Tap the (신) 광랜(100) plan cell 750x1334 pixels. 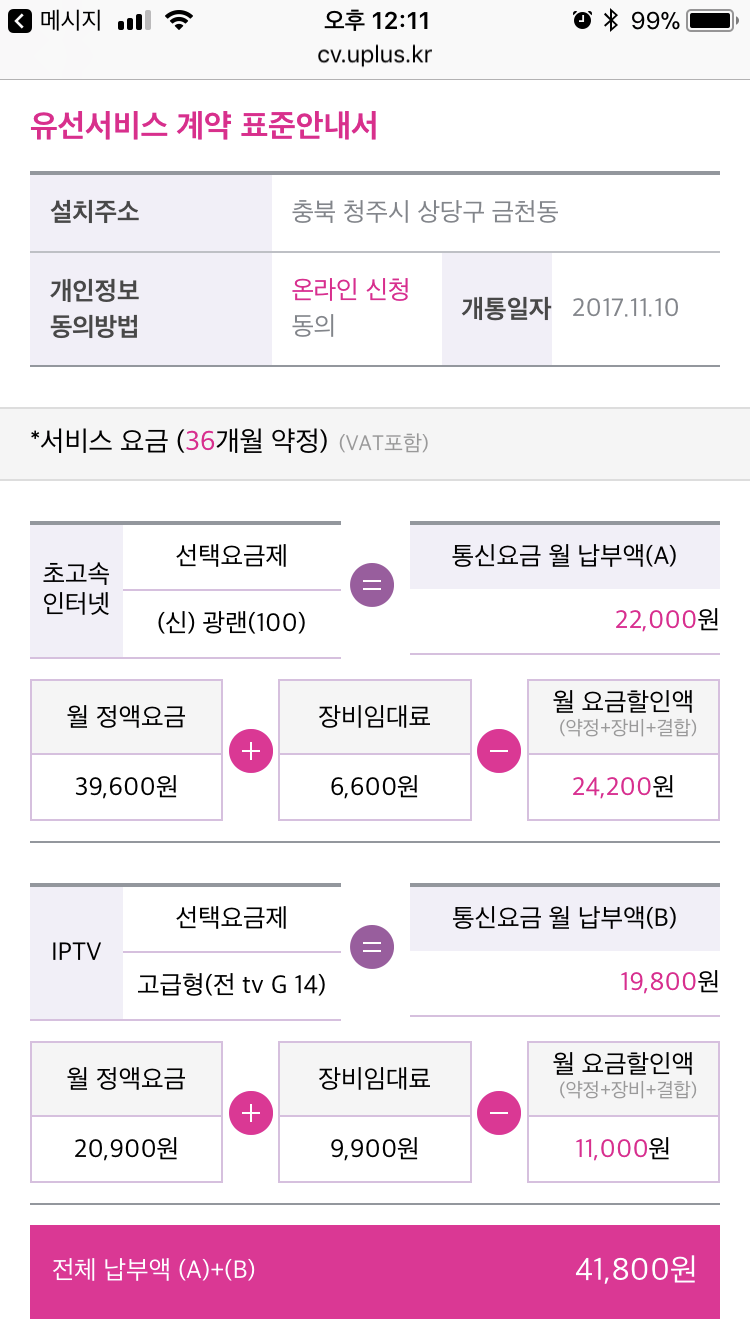coord(231,622)
